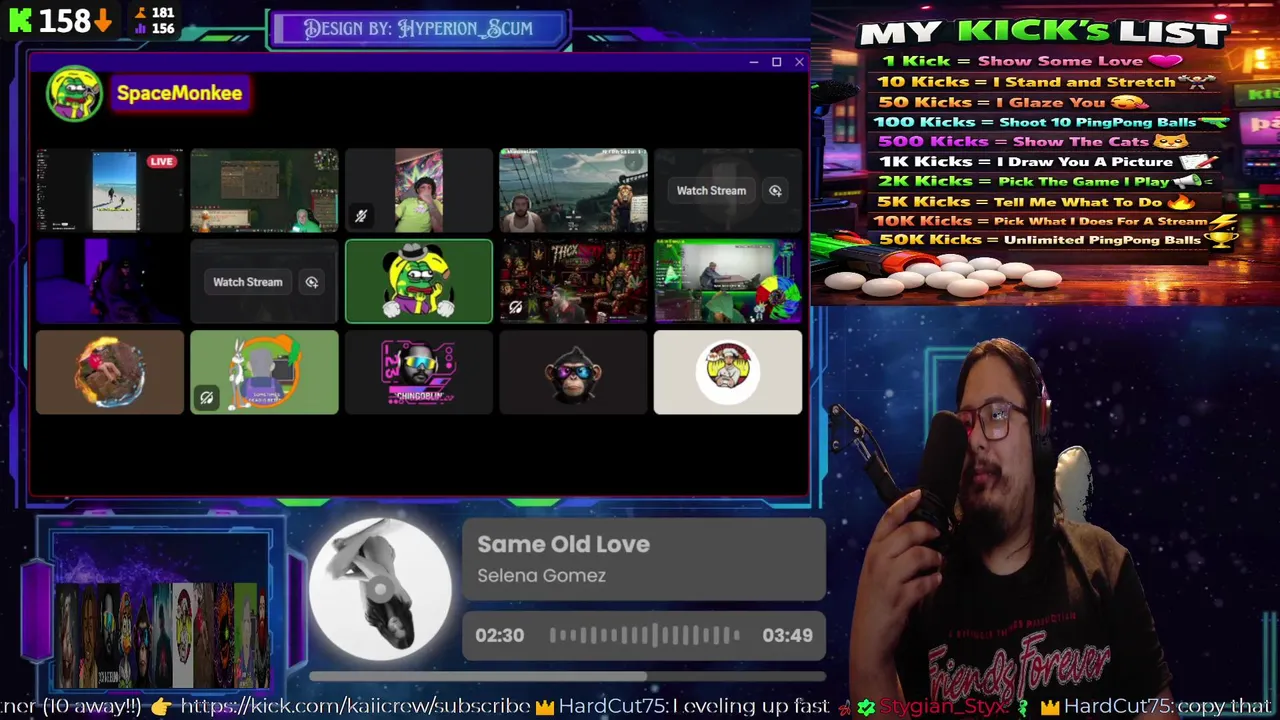Toggle muted microphone icon on green-shirt tile

click(361, 215)
